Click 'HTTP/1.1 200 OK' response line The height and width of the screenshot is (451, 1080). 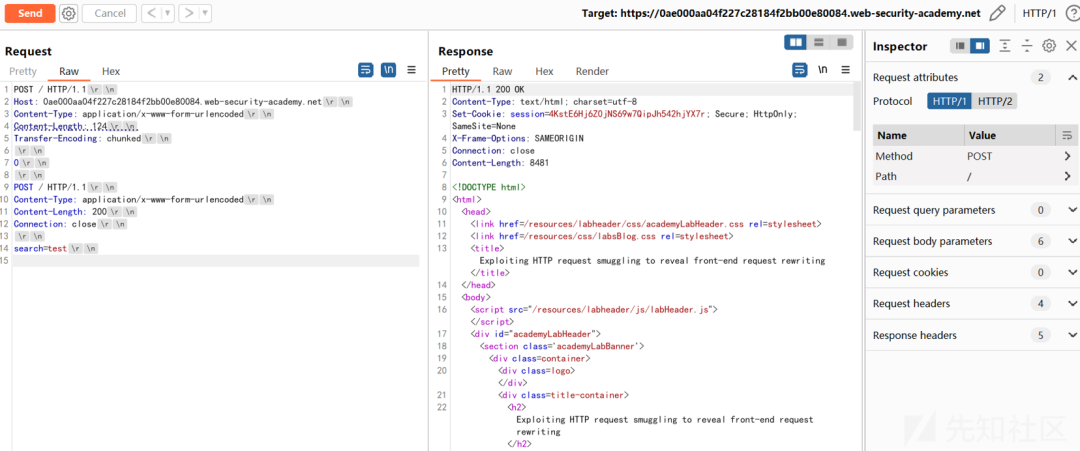tap(490, 89)
